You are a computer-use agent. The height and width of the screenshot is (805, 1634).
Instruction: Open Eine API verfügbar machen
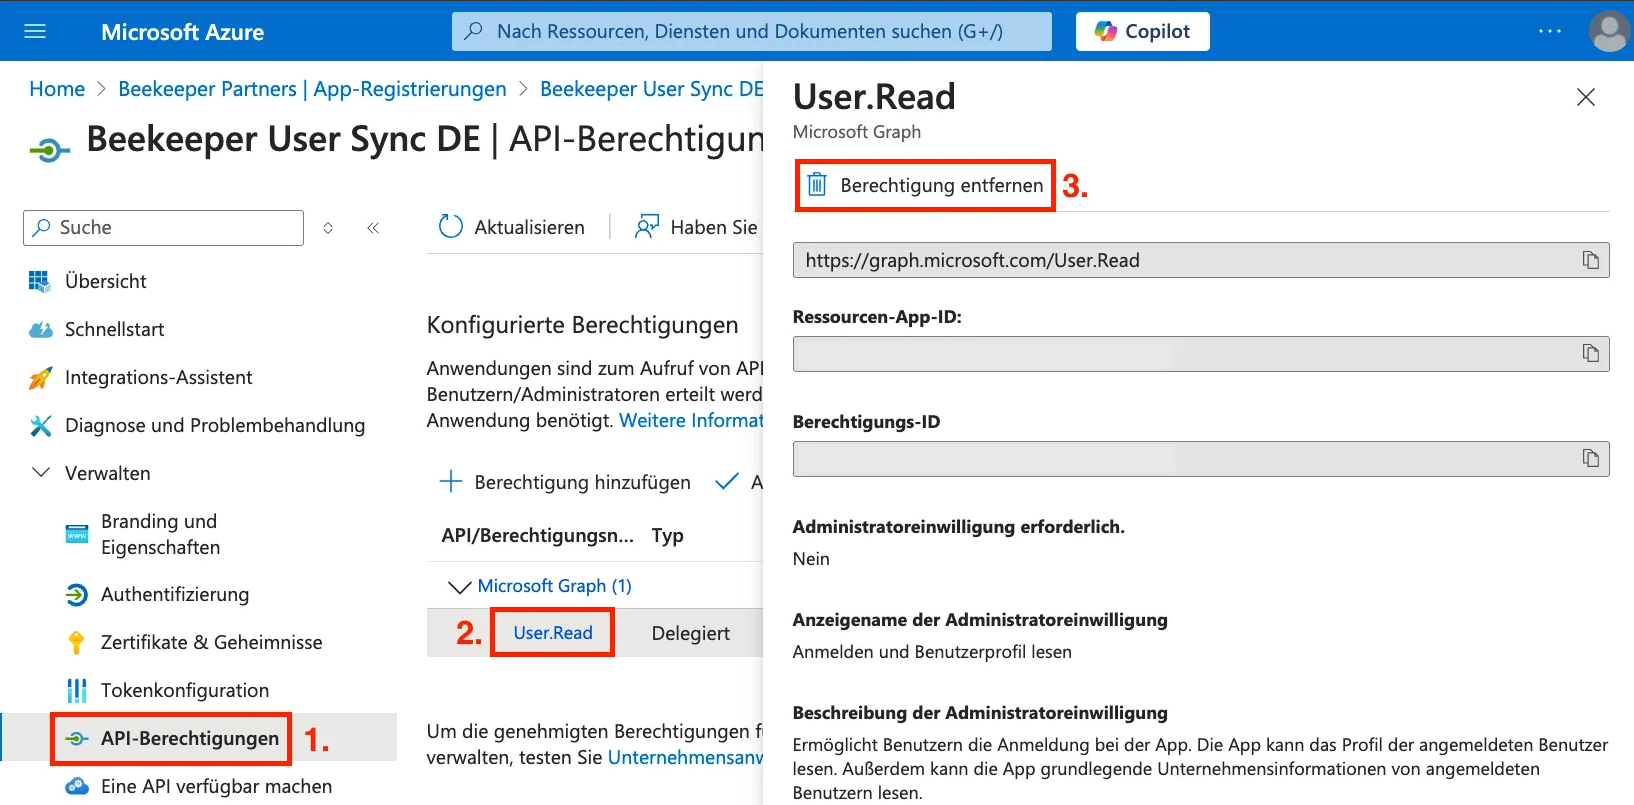pos(216,786)
